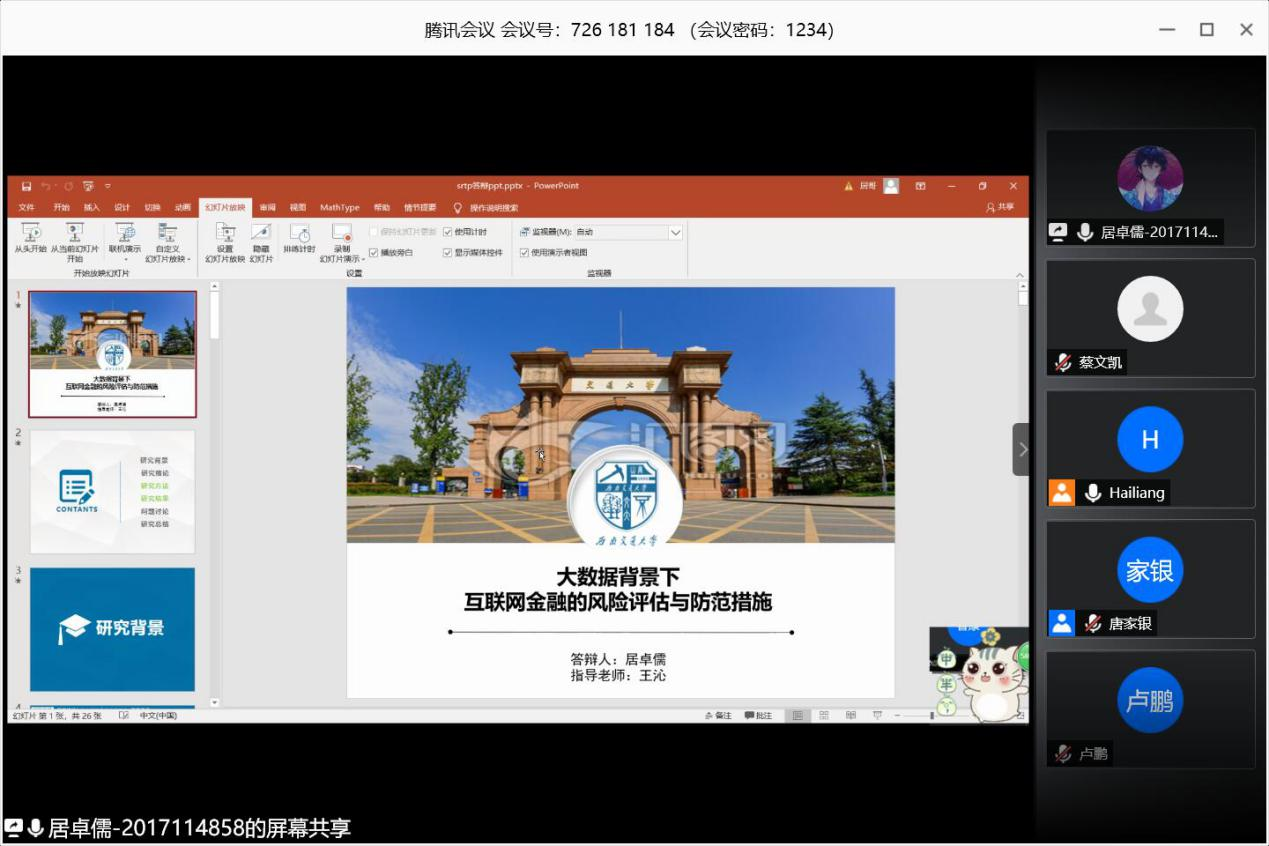Click the 批注 comments button in status bar
Image resolution: width=1269 pixels, height=846 pixels.
click(758, 715)
